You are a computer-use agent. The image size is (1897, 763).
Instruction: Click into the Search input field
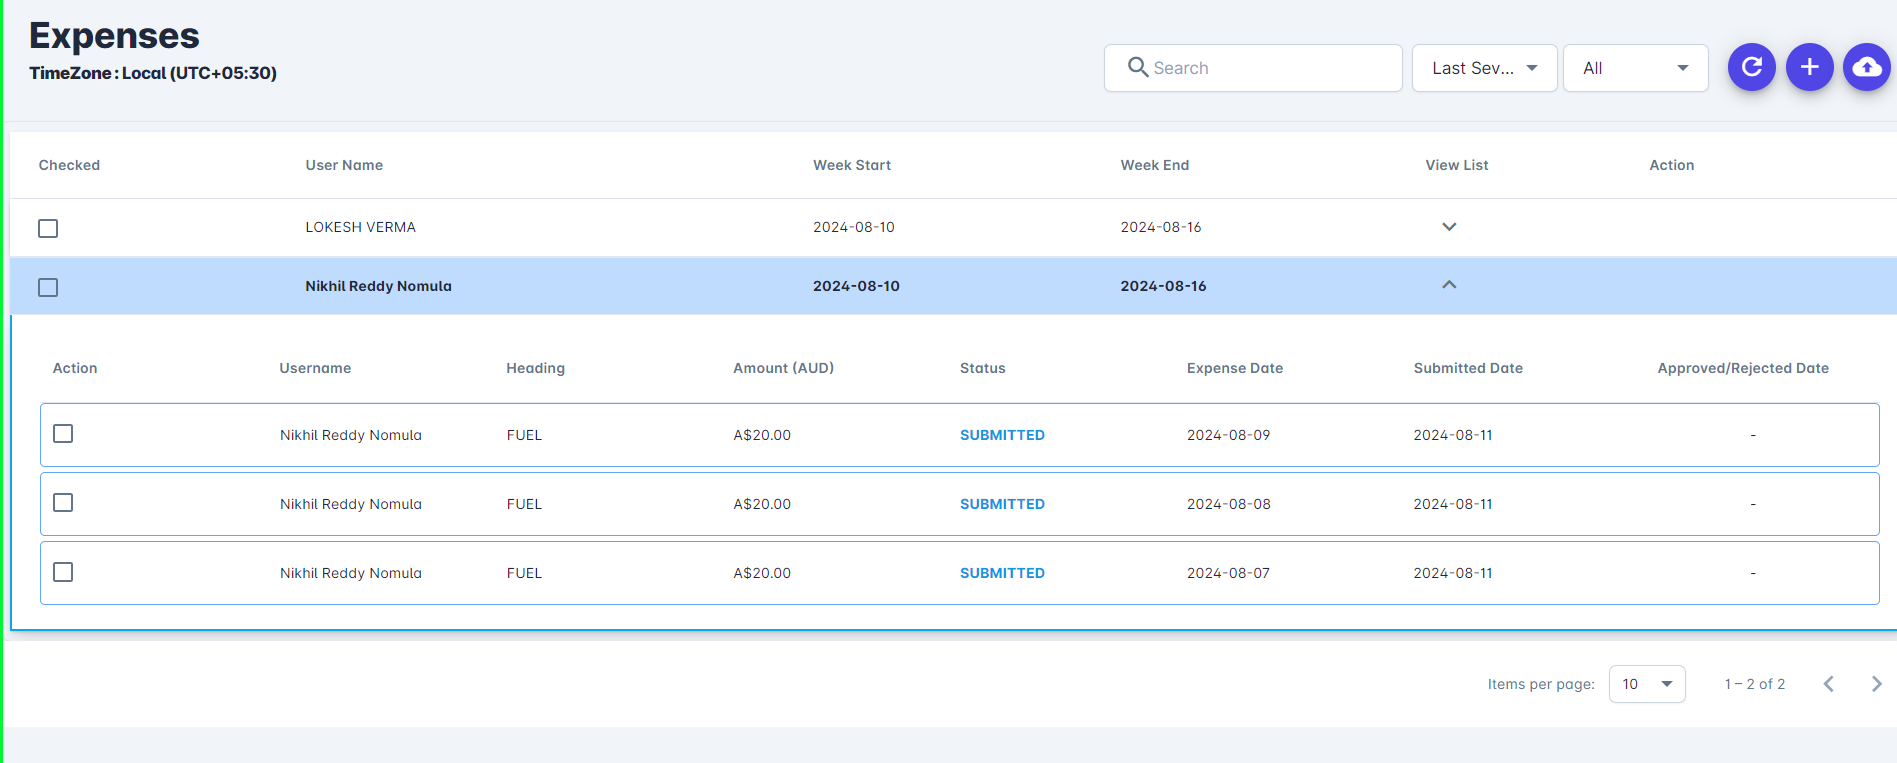1252,68
